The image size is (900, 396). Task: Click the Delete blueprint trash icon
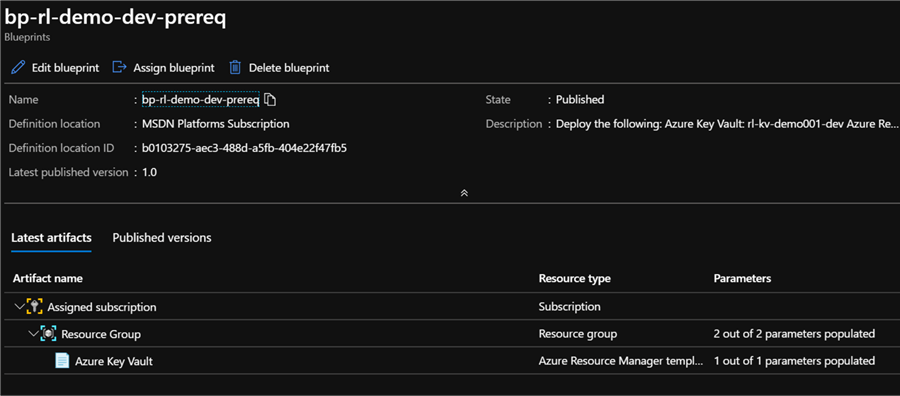235,68
